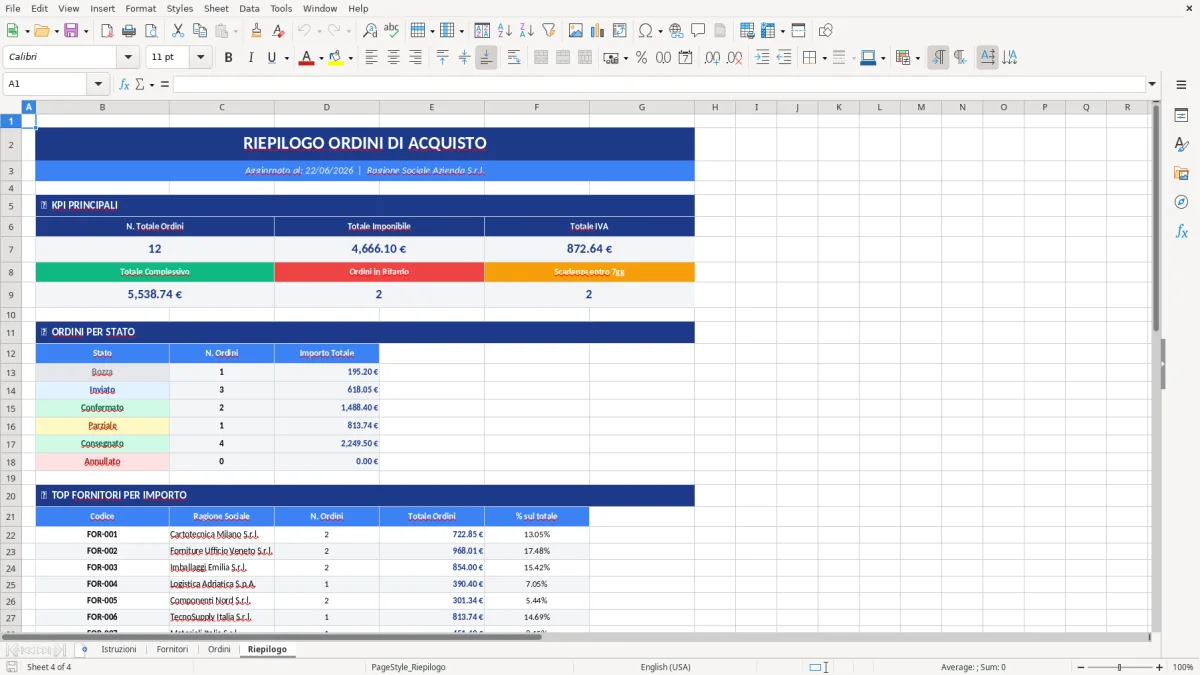1200x675 pixels.
Task: Toggle Align Bottom vertical alignment
Action: [x=486, y=58]
